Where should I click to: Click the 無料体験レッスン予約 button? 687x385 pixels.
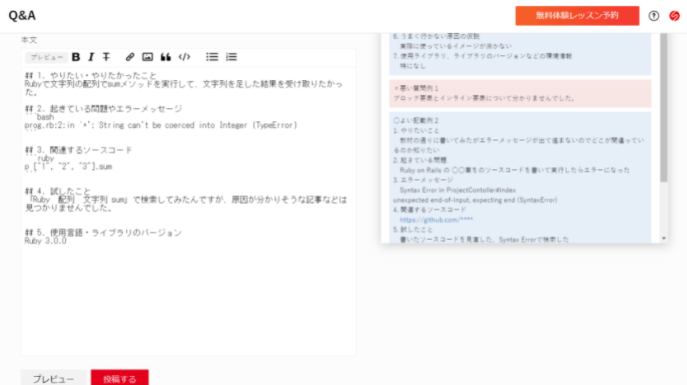577,16
